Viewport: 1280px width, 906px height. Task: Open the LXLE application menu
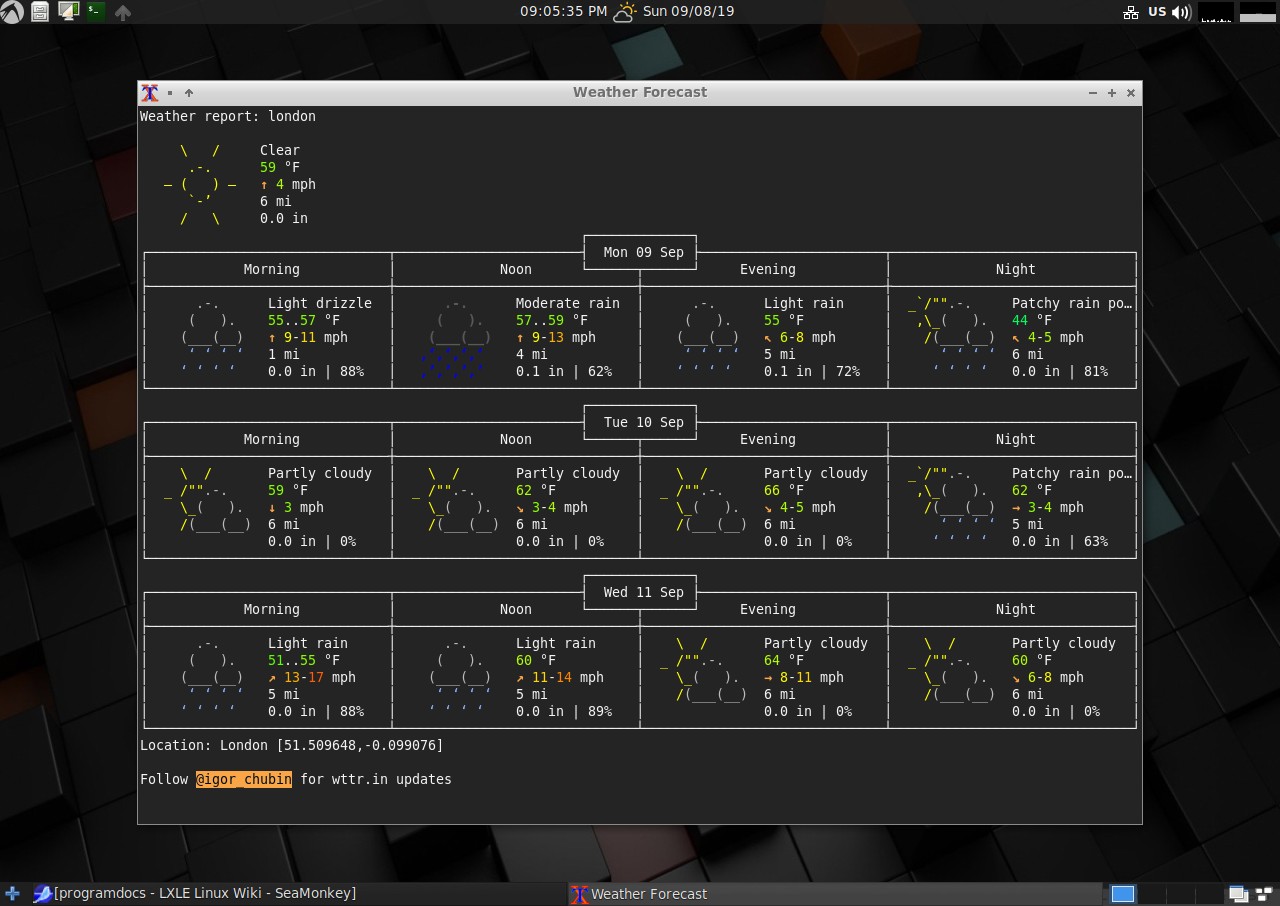[x=10, y=11]
